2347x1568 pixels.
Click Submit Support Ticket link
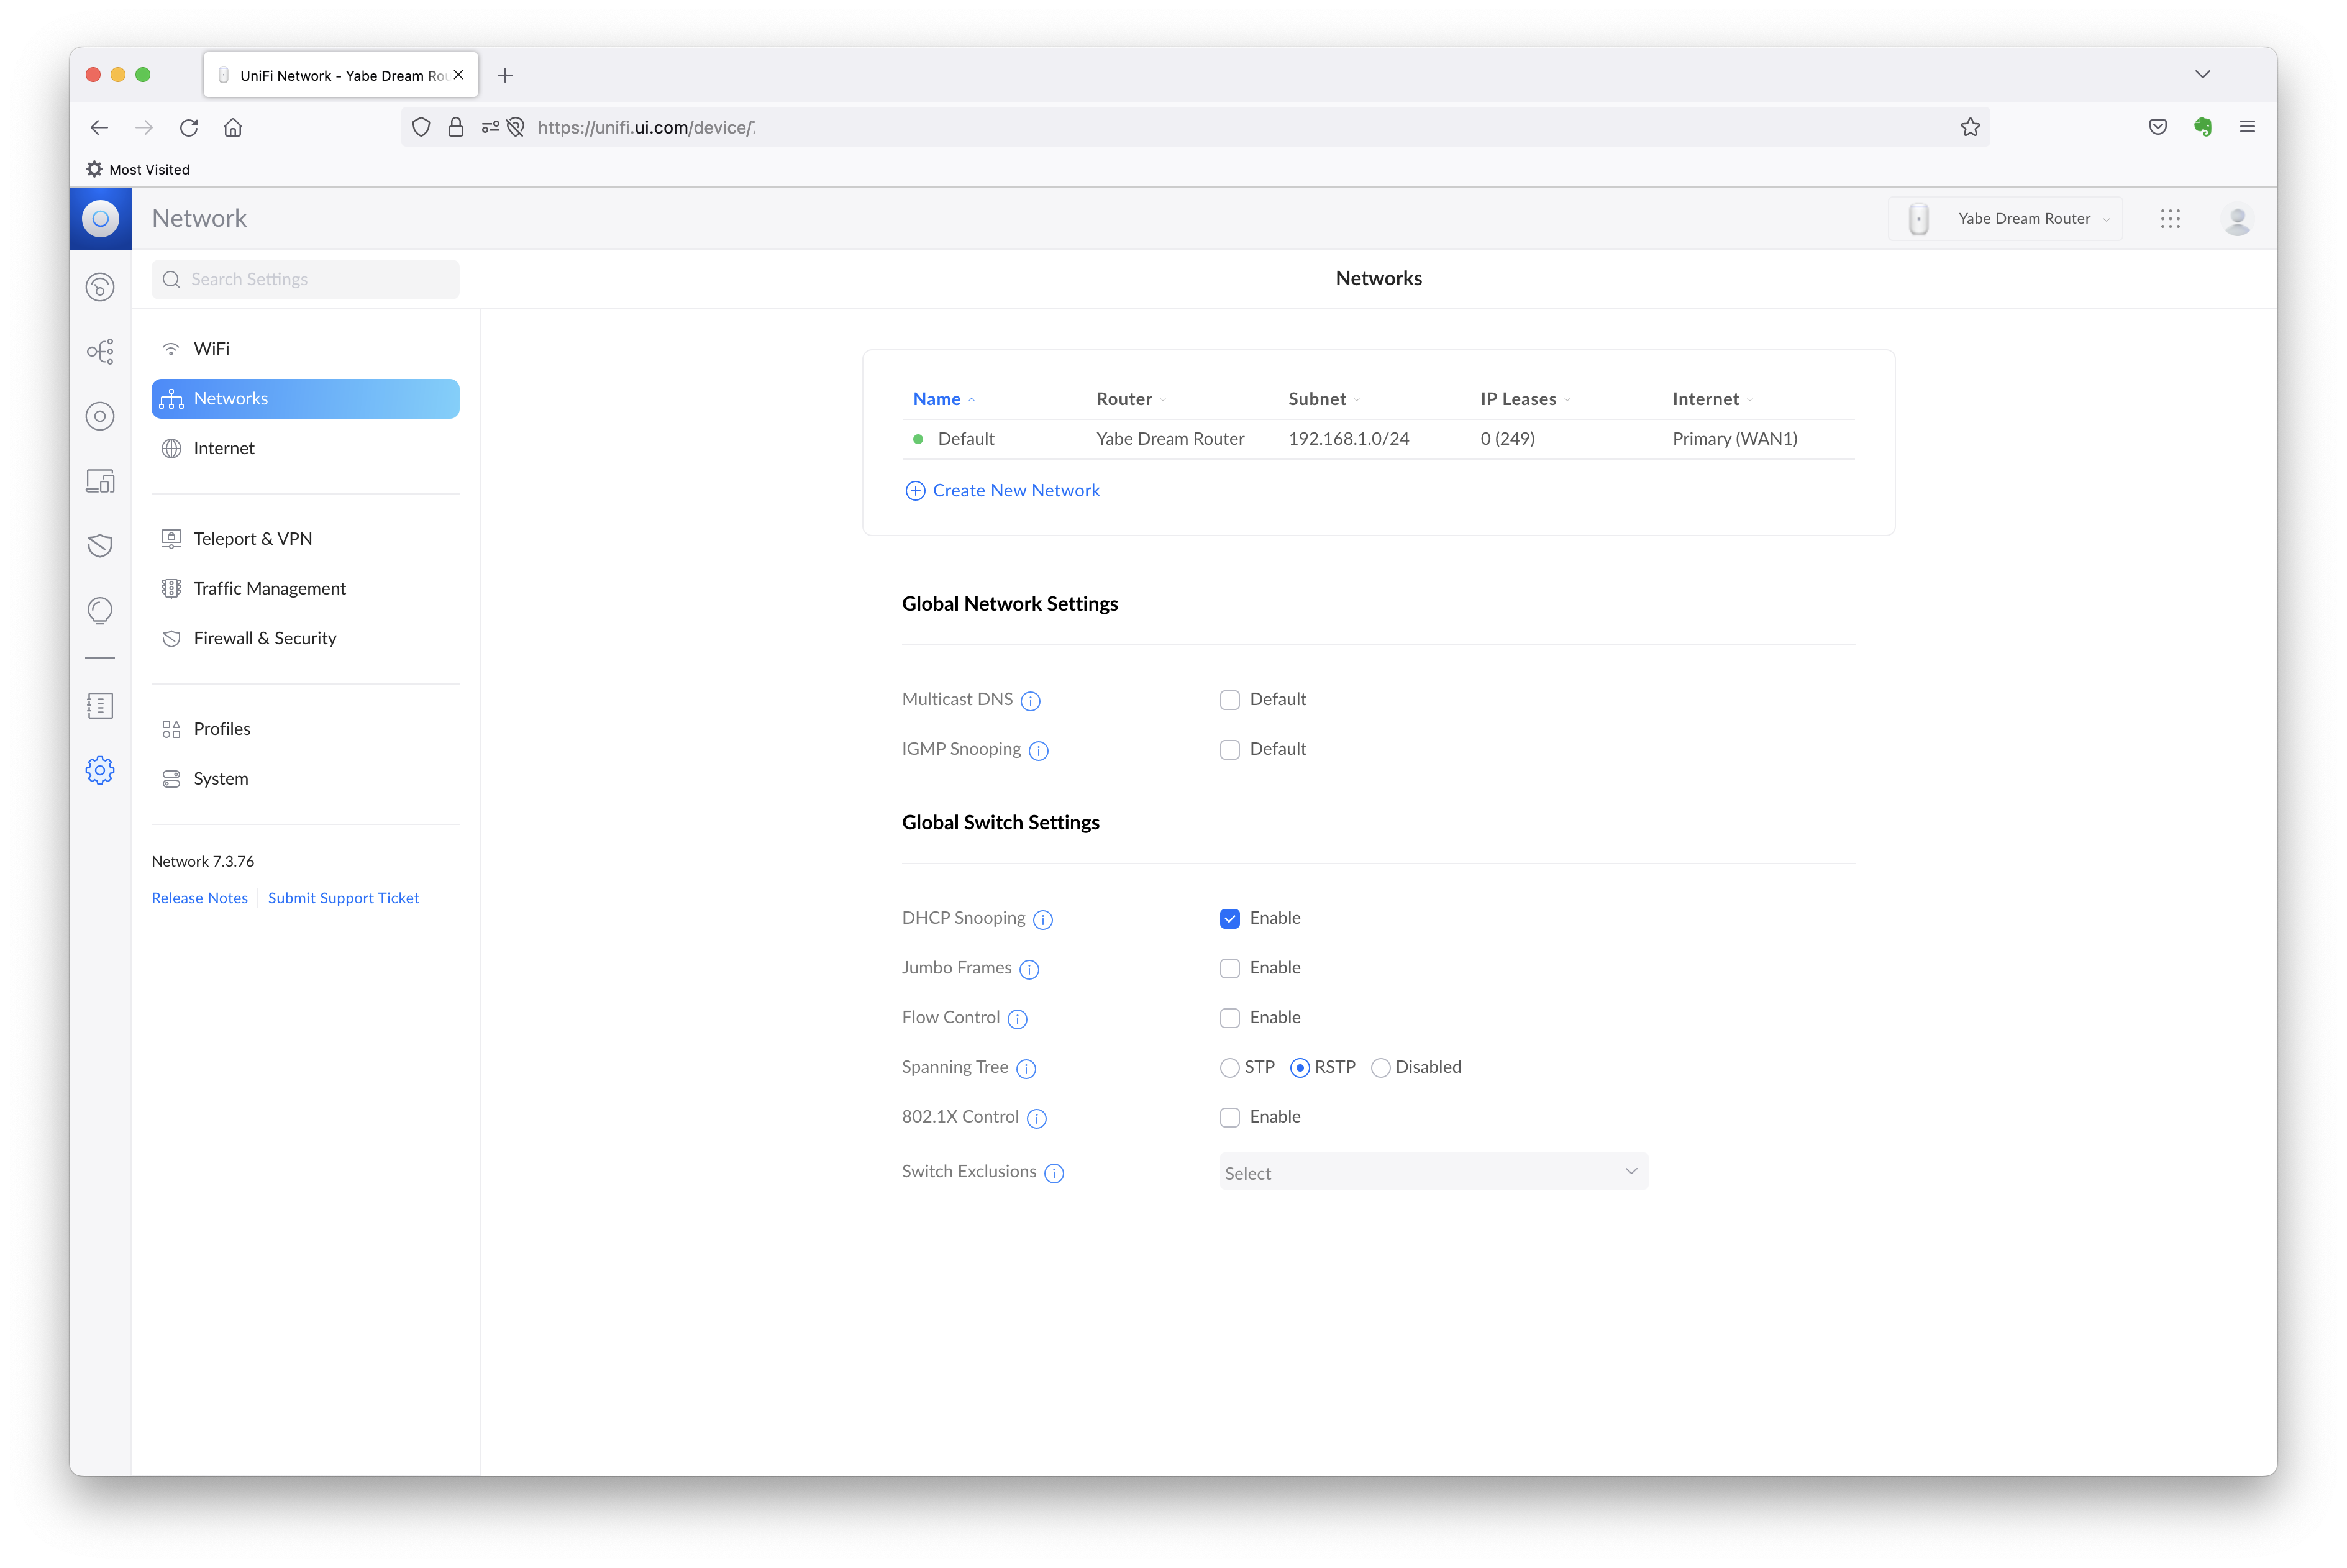pos(343,898)
